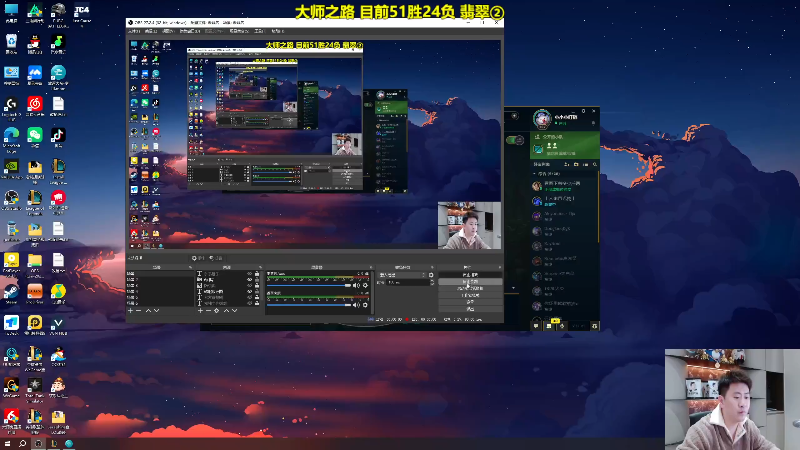
Task: Open scene transition type dropdown
Action: (402, 275)
